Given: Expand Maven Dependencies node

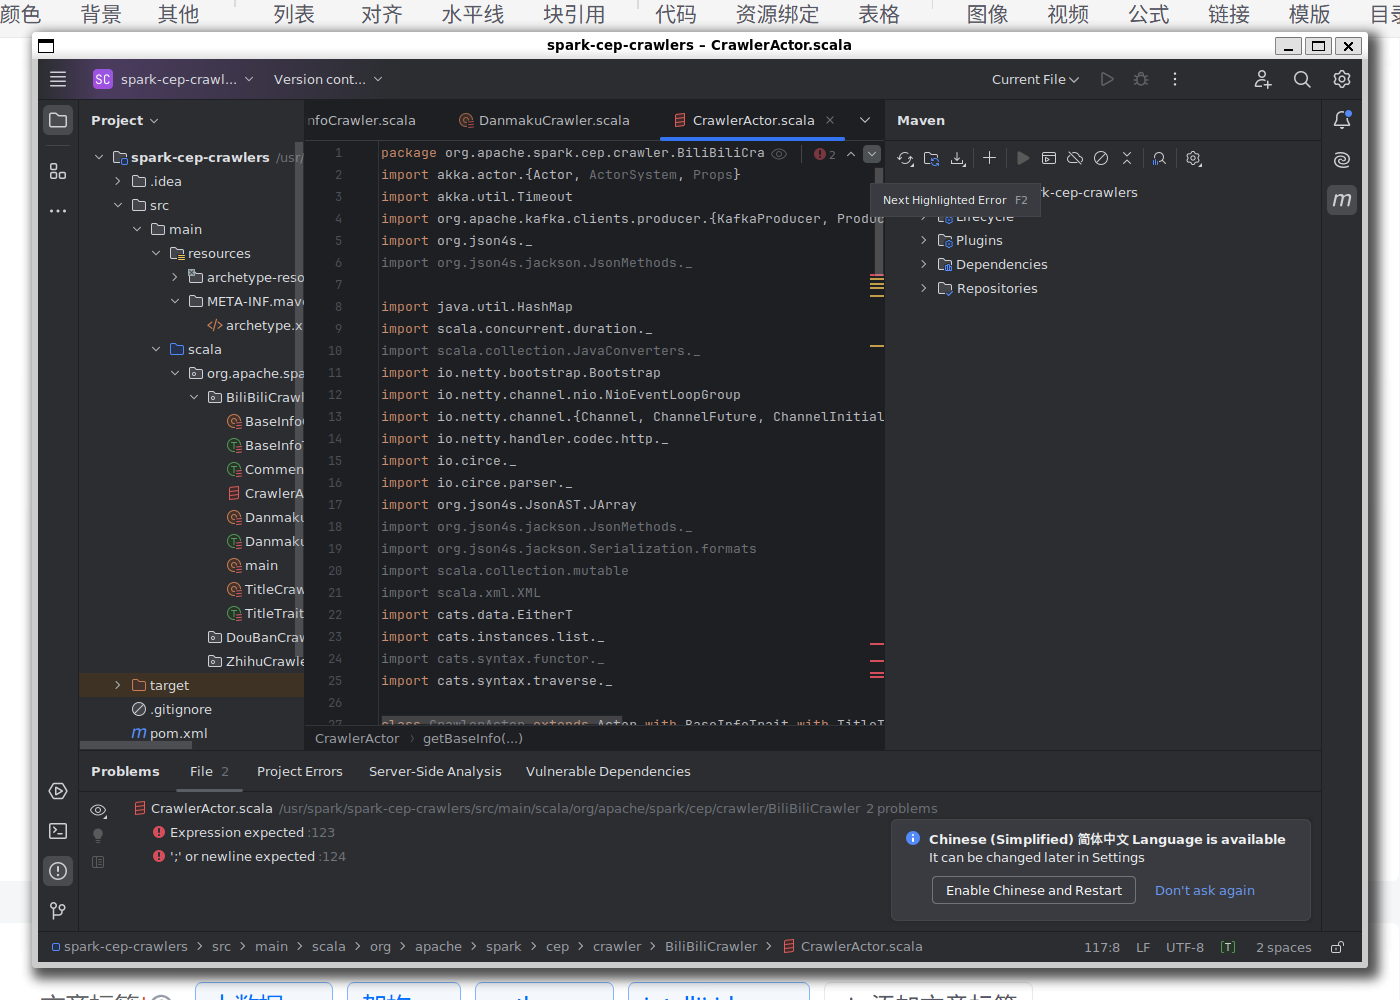Looking at the screenshot, I should click(x=924, y=264).
